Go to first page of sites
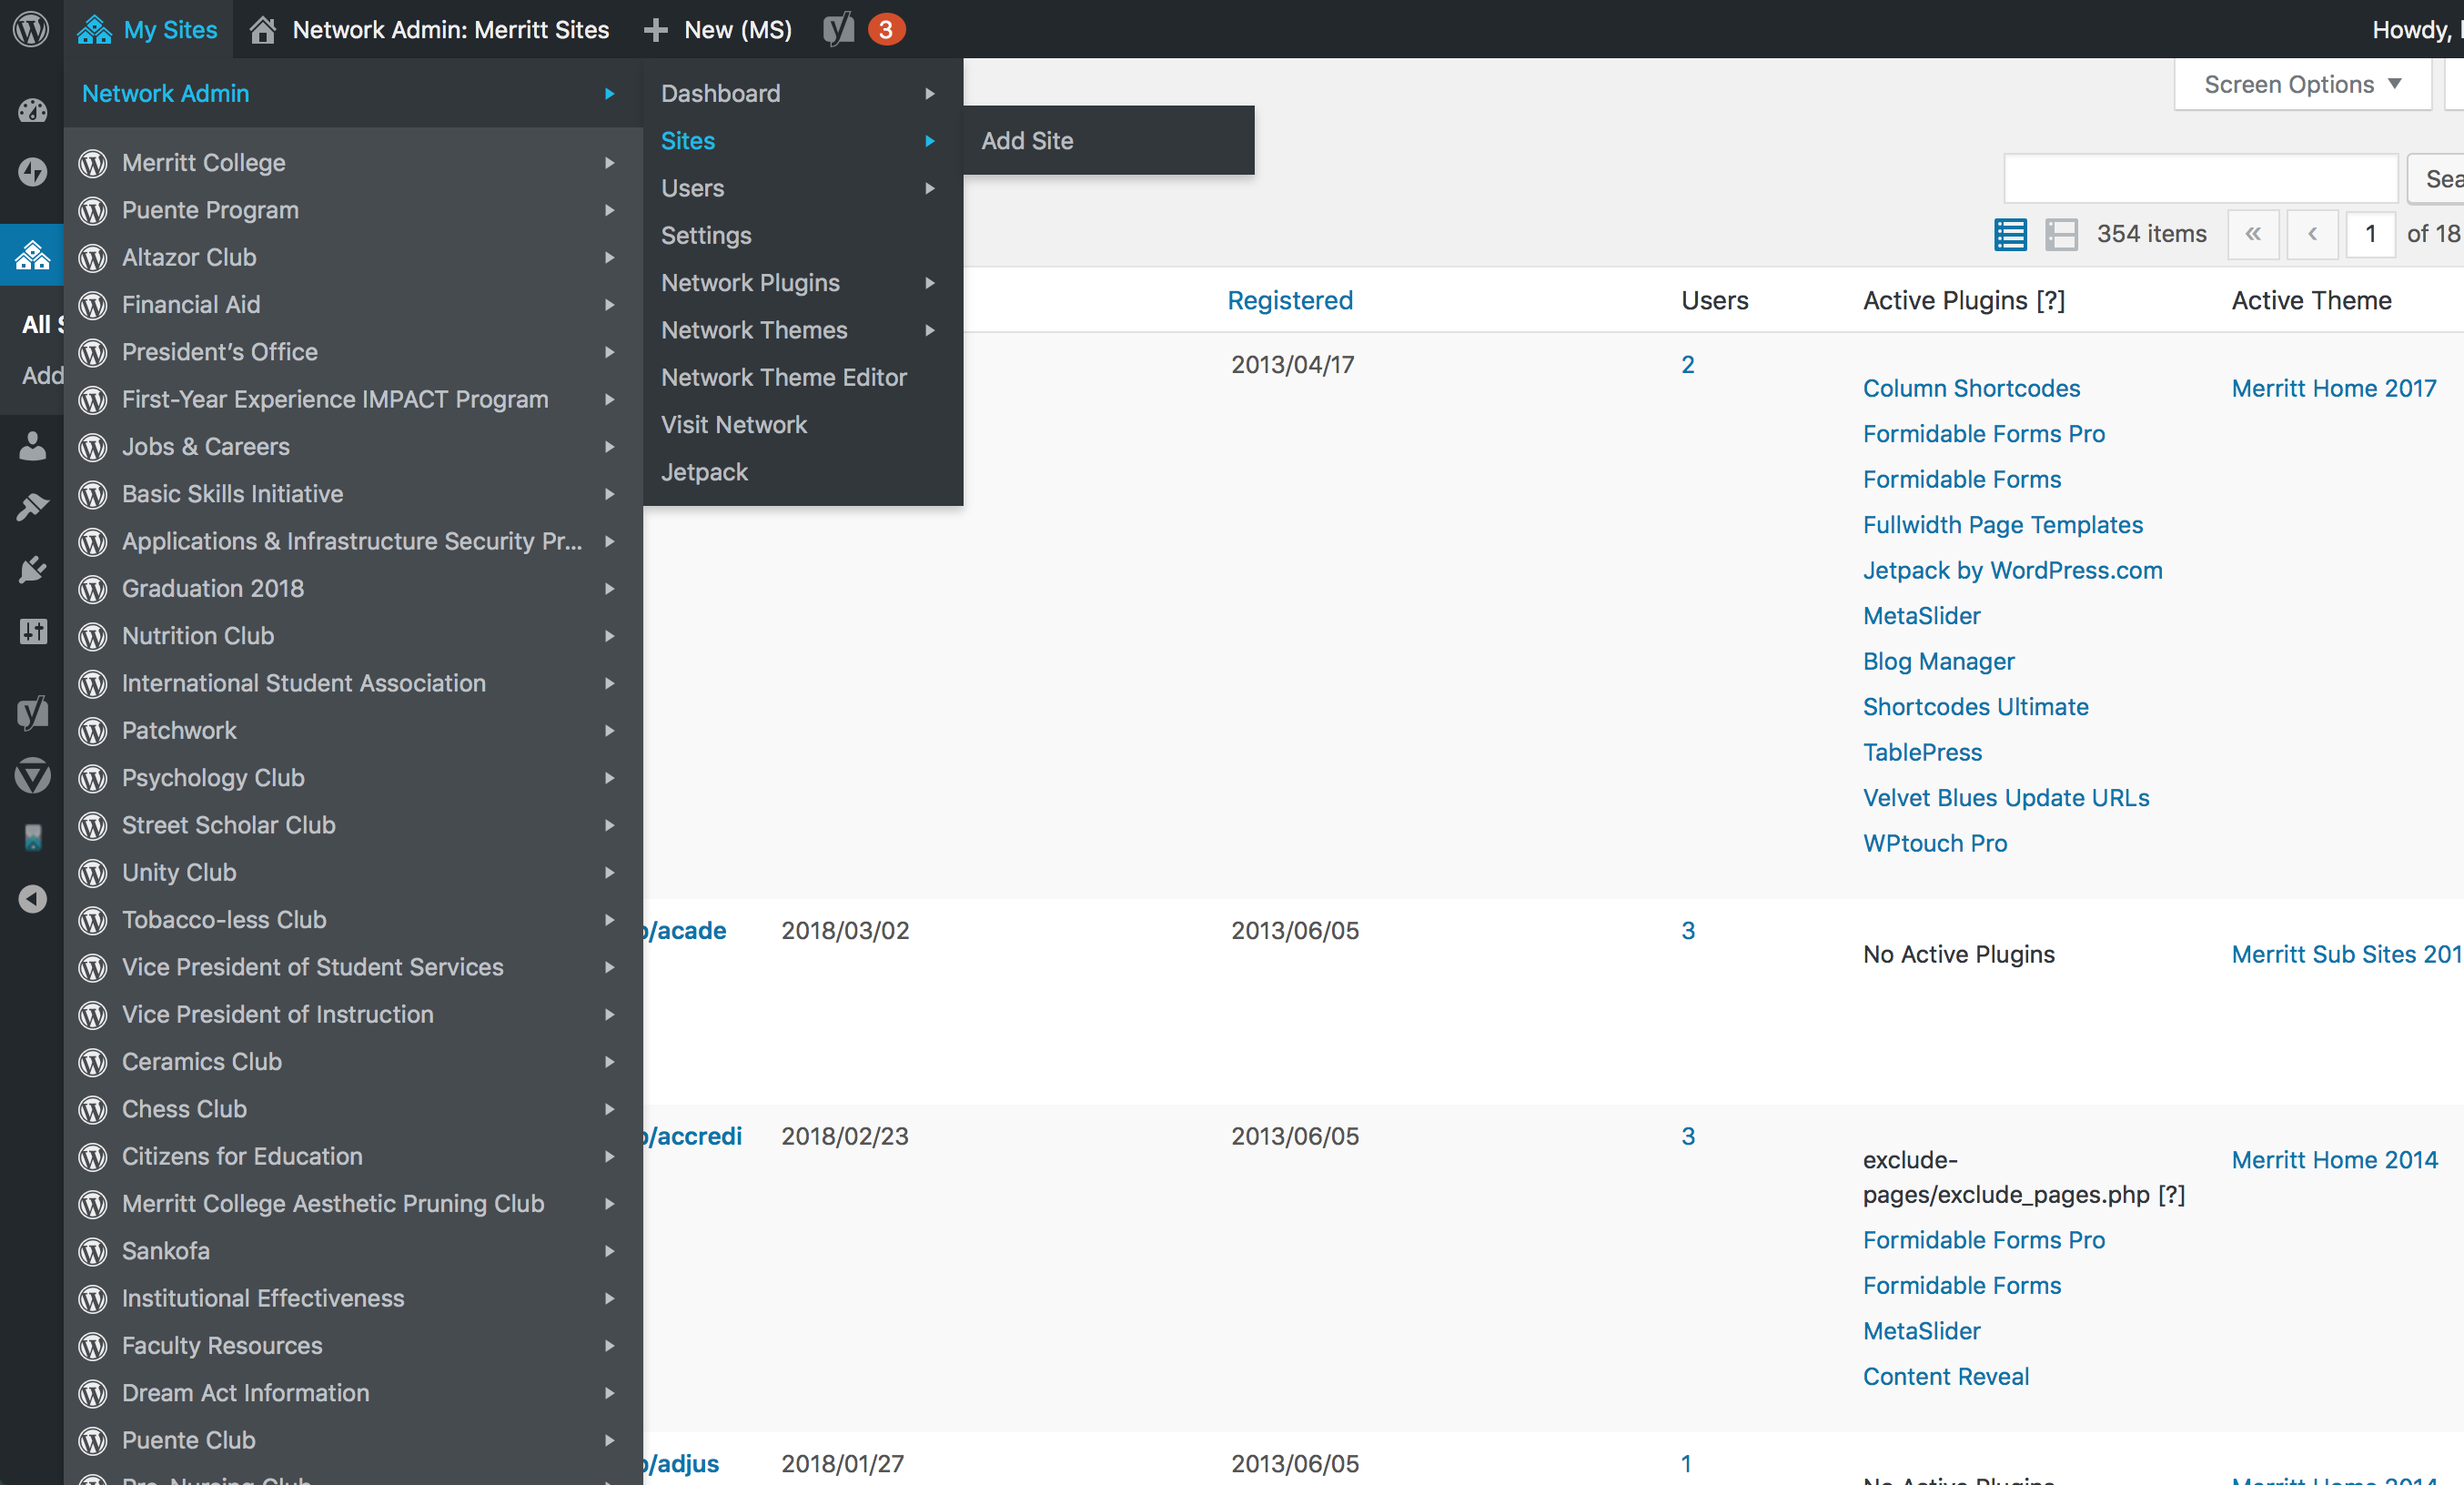The width and height of the screenshot is (2464, 1485). point(2253,234)
